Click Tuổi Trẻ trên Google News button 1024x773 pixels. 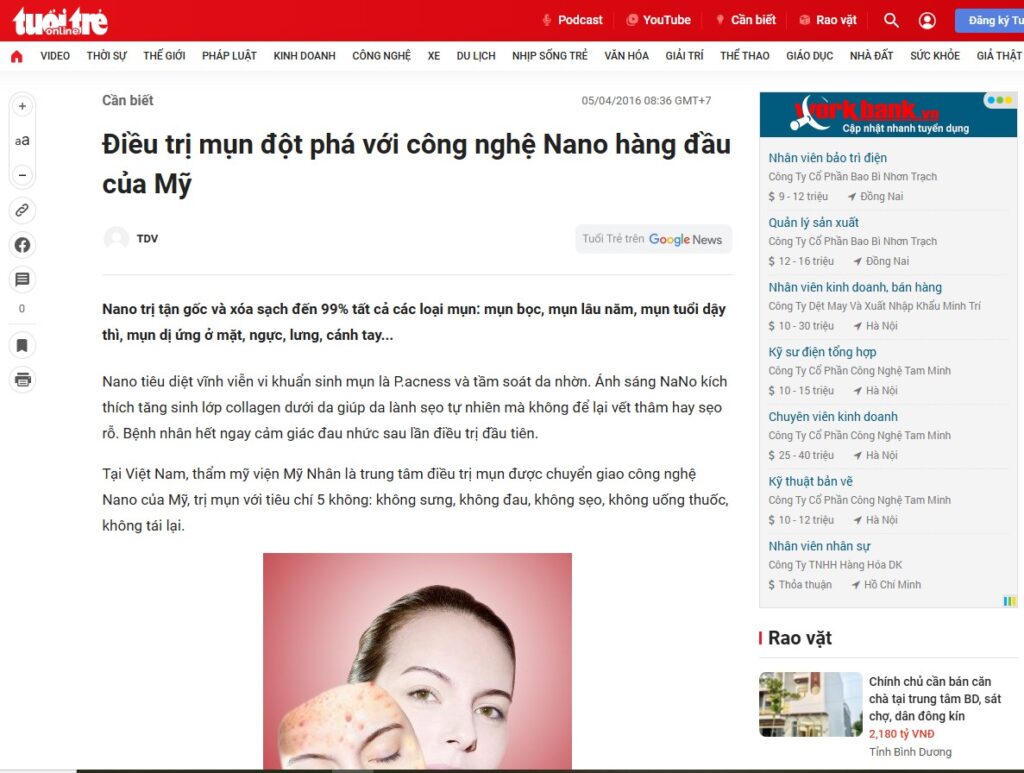click(x=653, y=239)
